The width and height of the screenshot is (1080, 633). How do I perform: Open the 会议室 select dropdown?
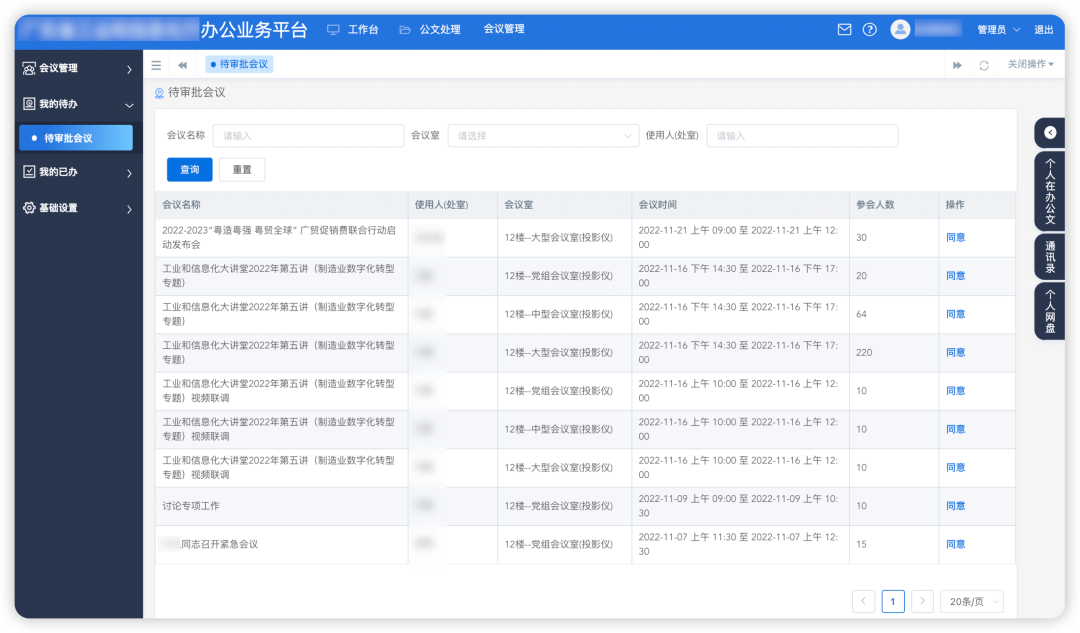543,135
